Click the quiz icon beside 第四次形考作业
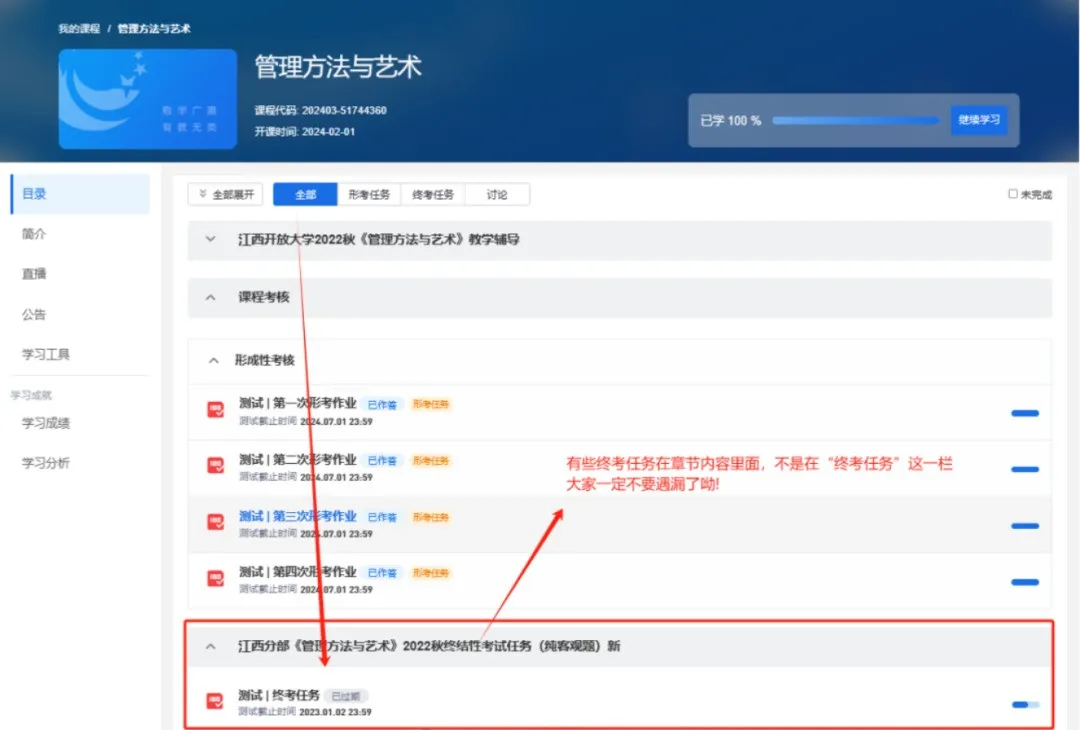 (x=214, y=578)
